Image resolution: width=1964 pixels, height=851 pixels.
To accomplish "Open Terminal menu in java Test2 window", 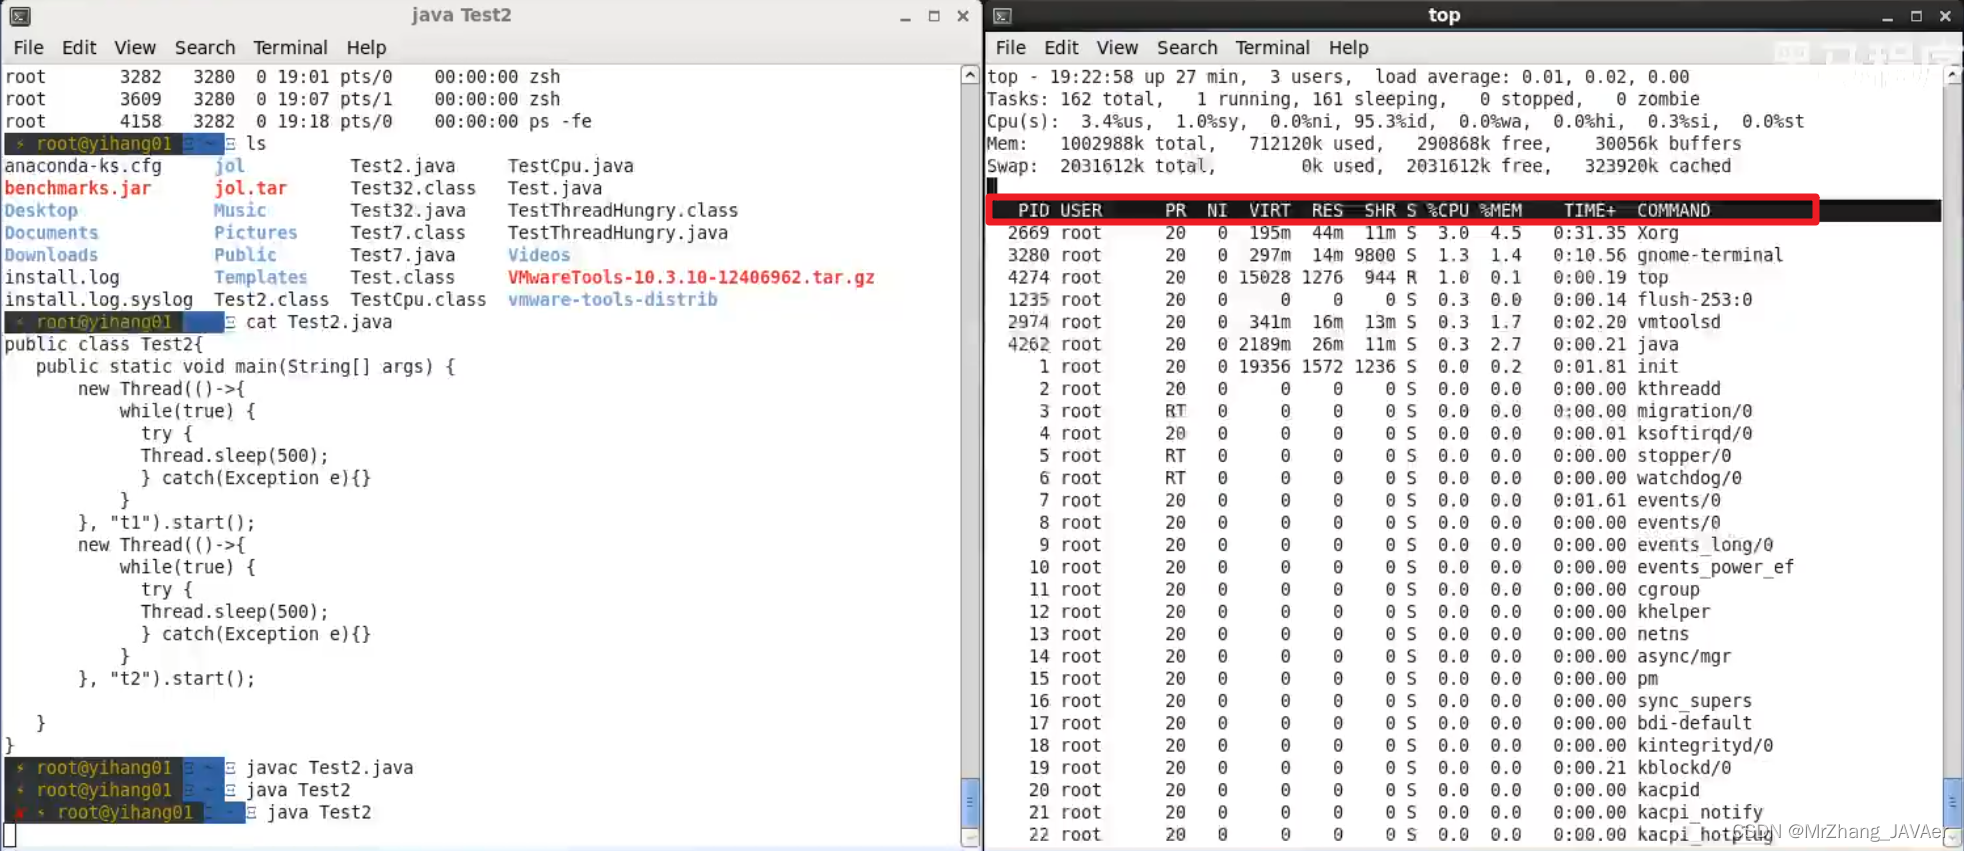I will (290, 47).
